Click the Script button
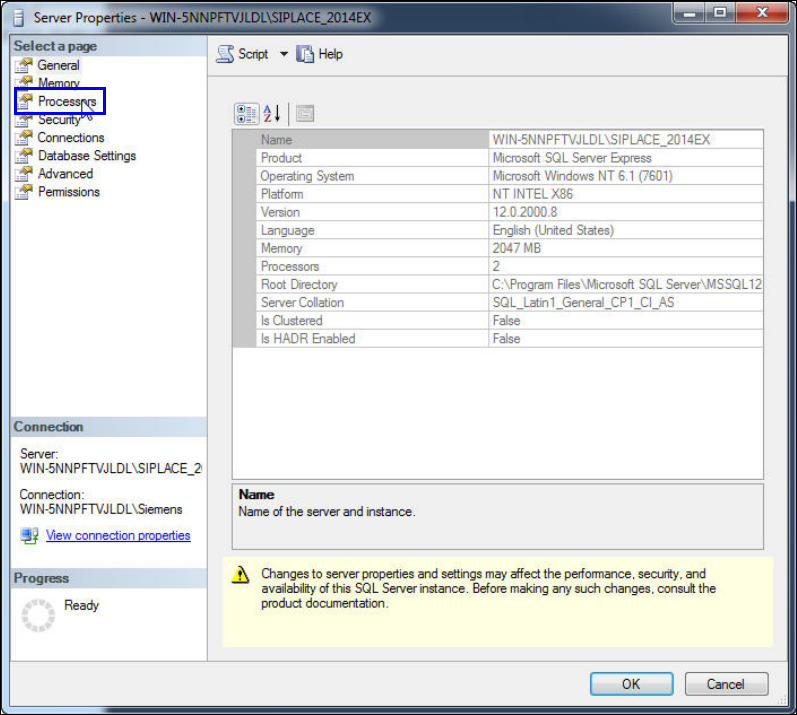Screen dimensions: 797x715 coord(242,54)
